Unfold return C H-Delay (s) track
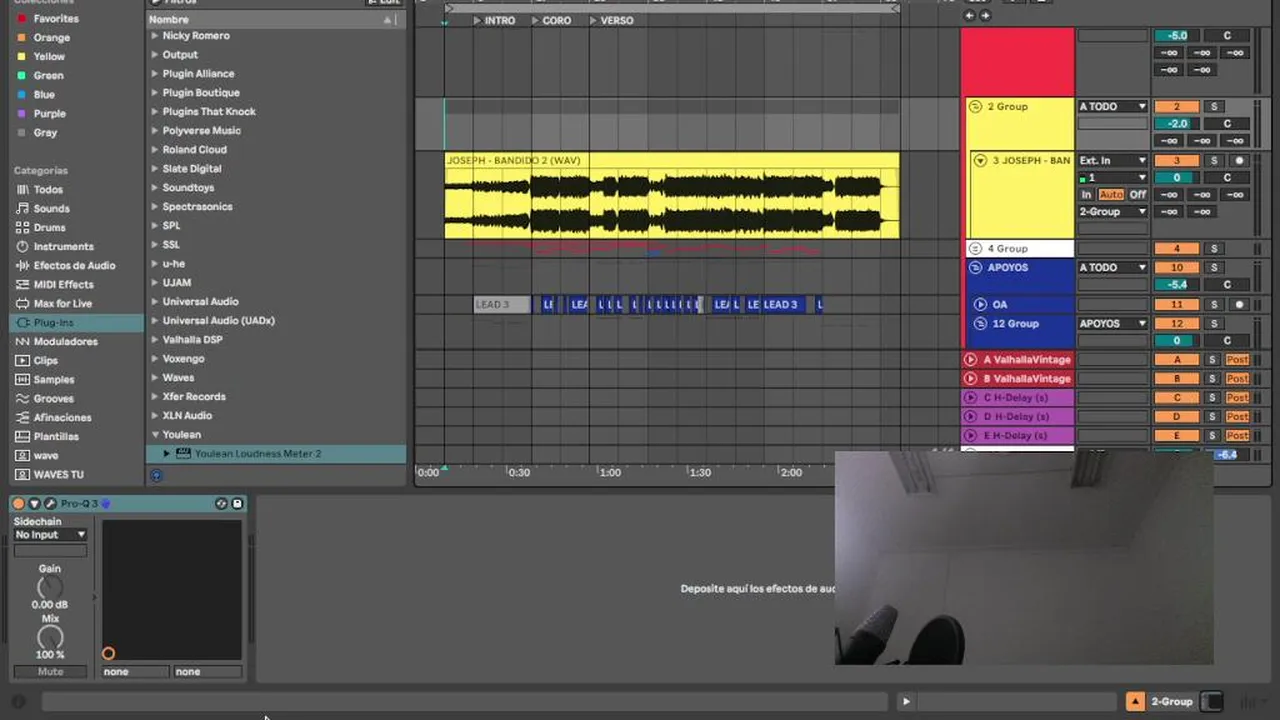1280x720 pixels. tap(970, 398)
